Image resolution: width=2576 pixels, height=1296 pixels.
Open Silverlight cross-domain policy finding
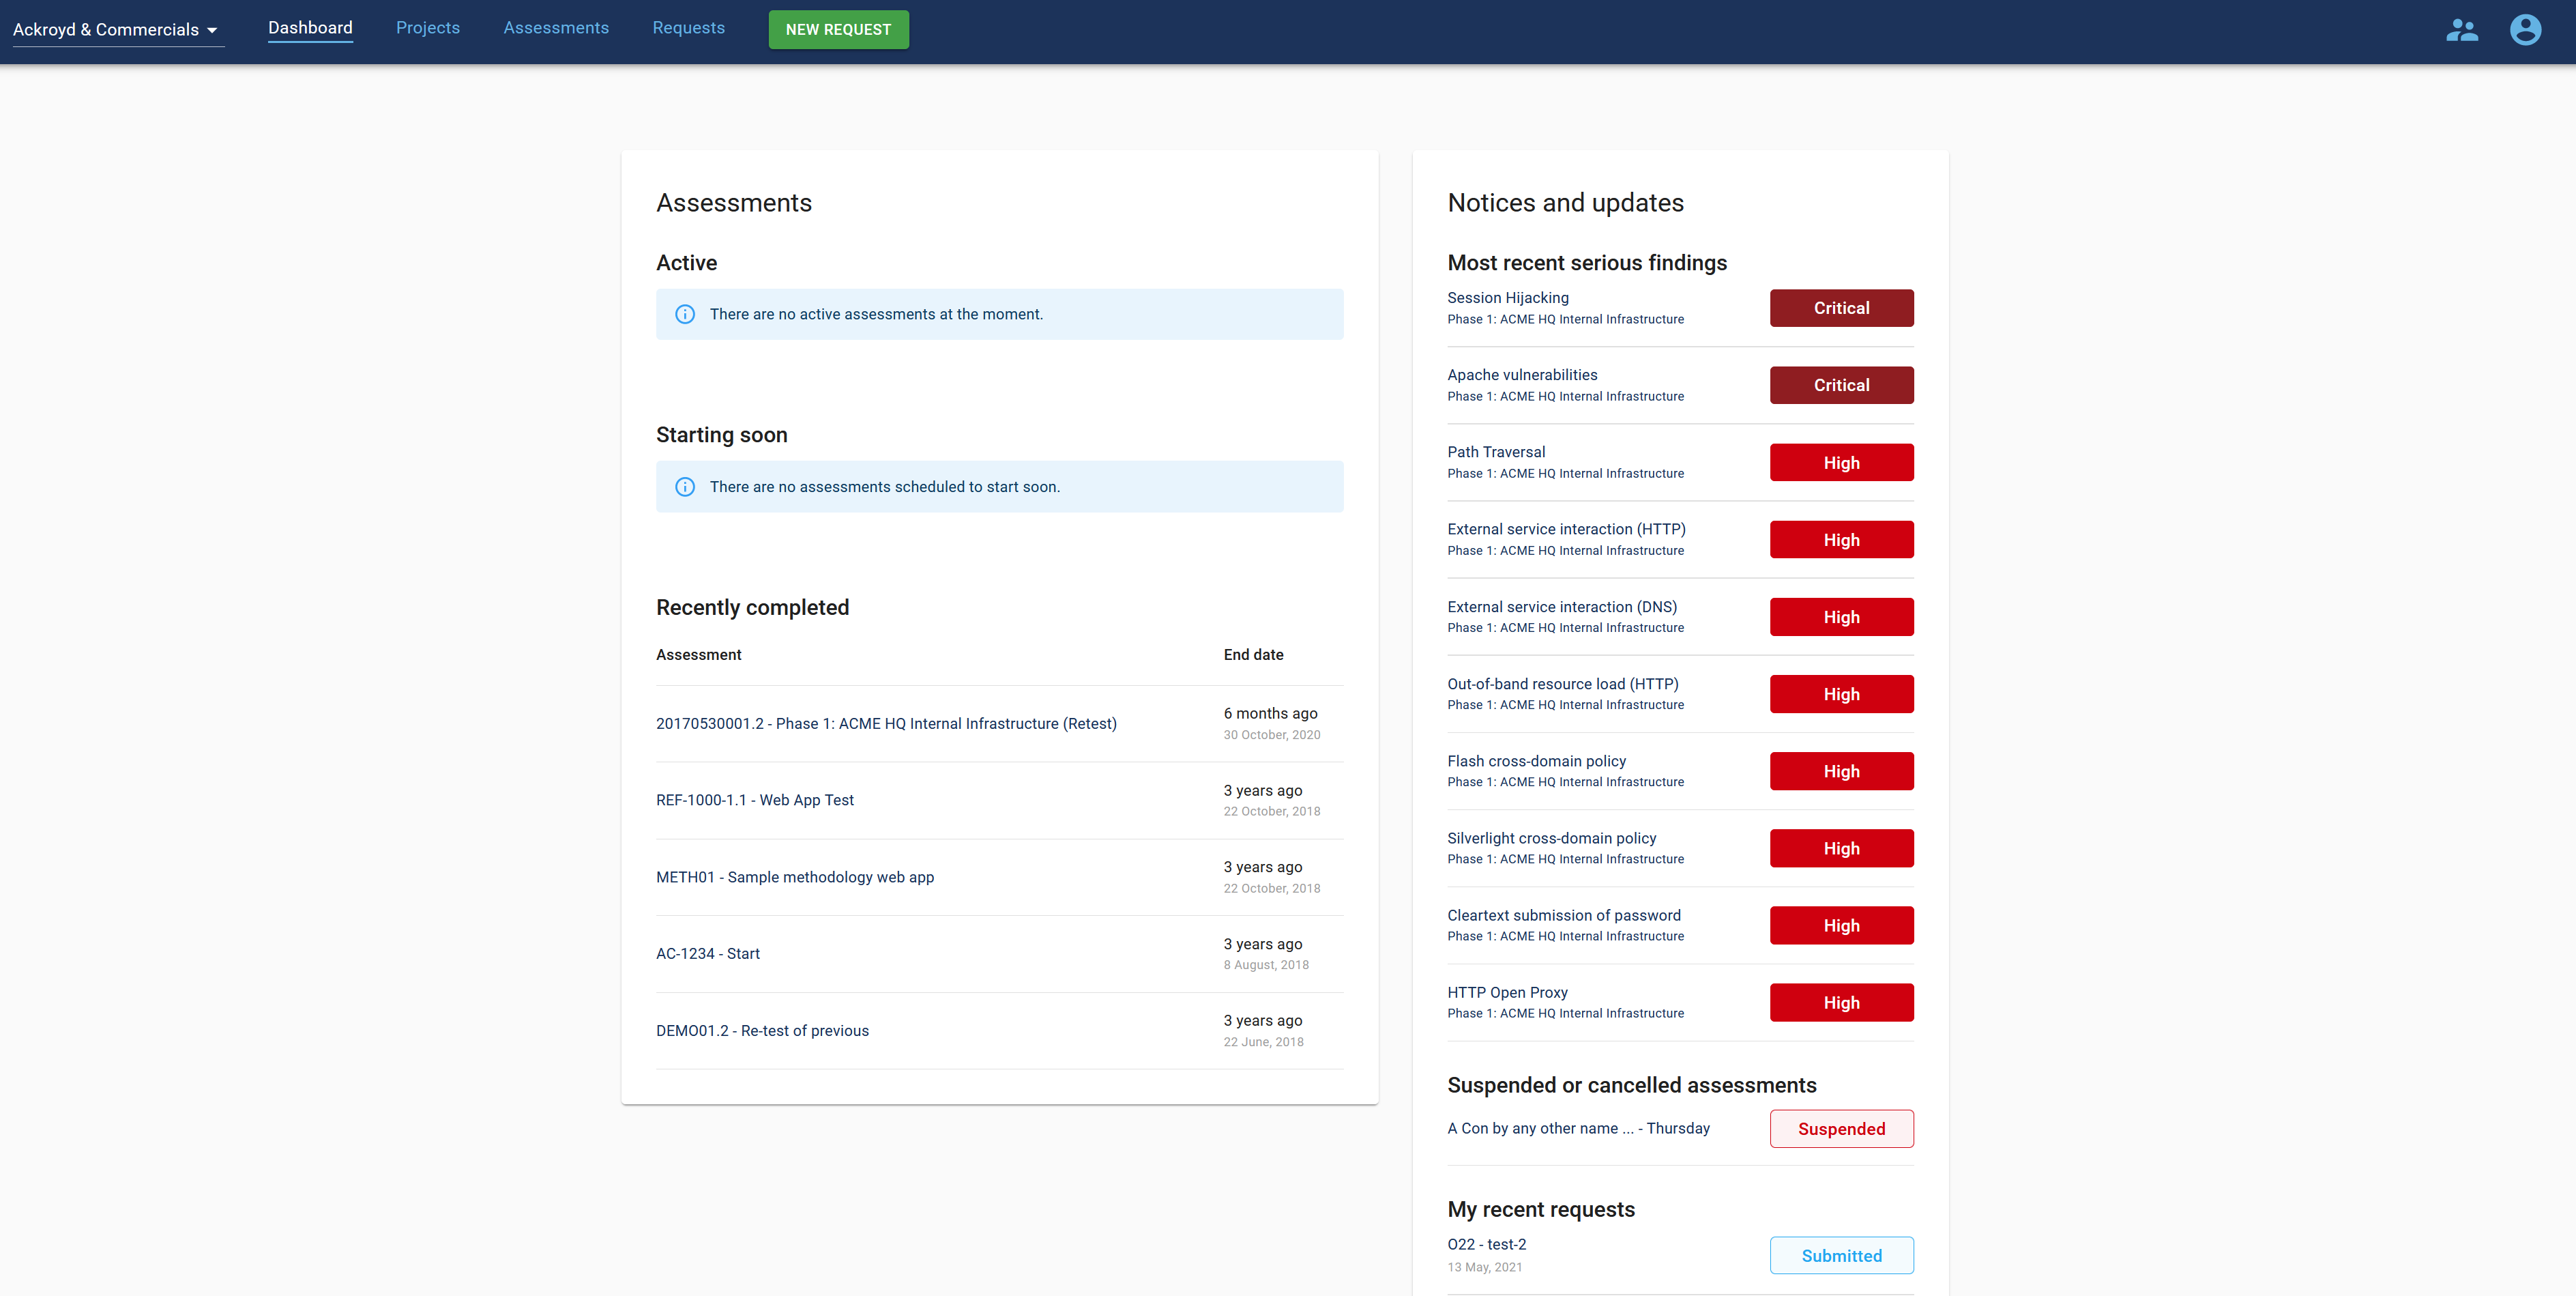1552,838
